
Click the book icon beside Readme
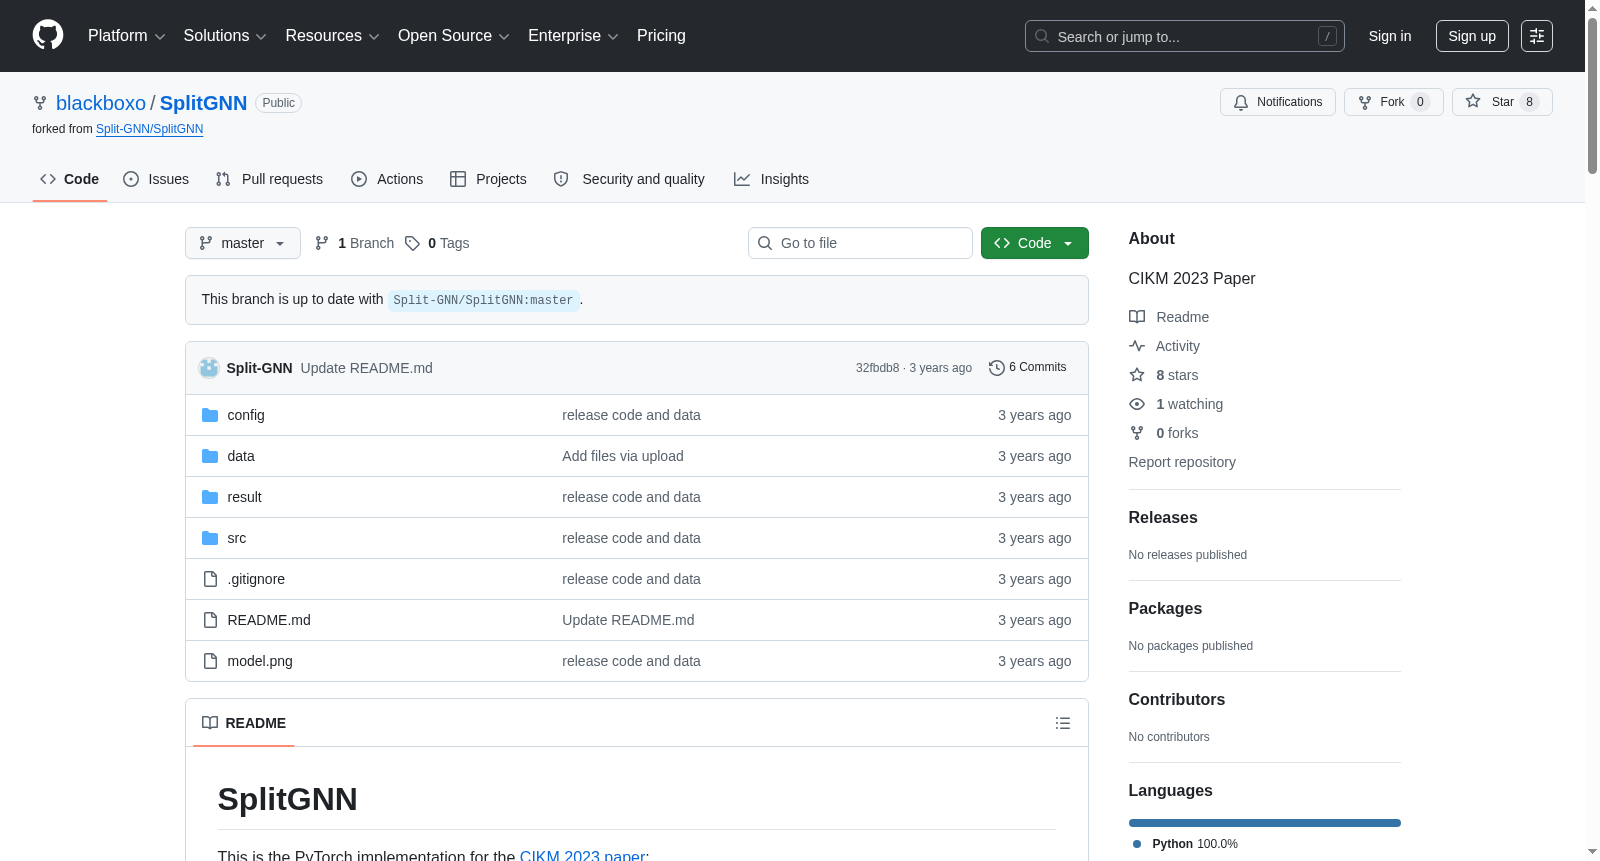[1137, 317]
